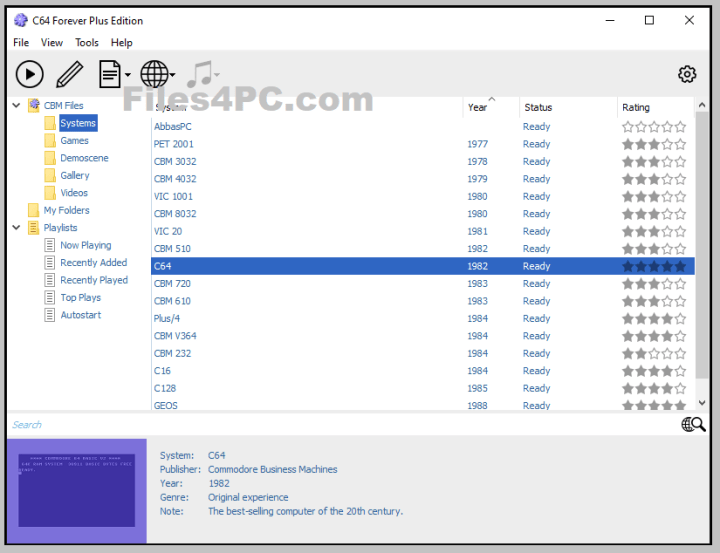This screenshot has width=720, height=553.
Task: Select the C64 system row
Action: (422, 266)
